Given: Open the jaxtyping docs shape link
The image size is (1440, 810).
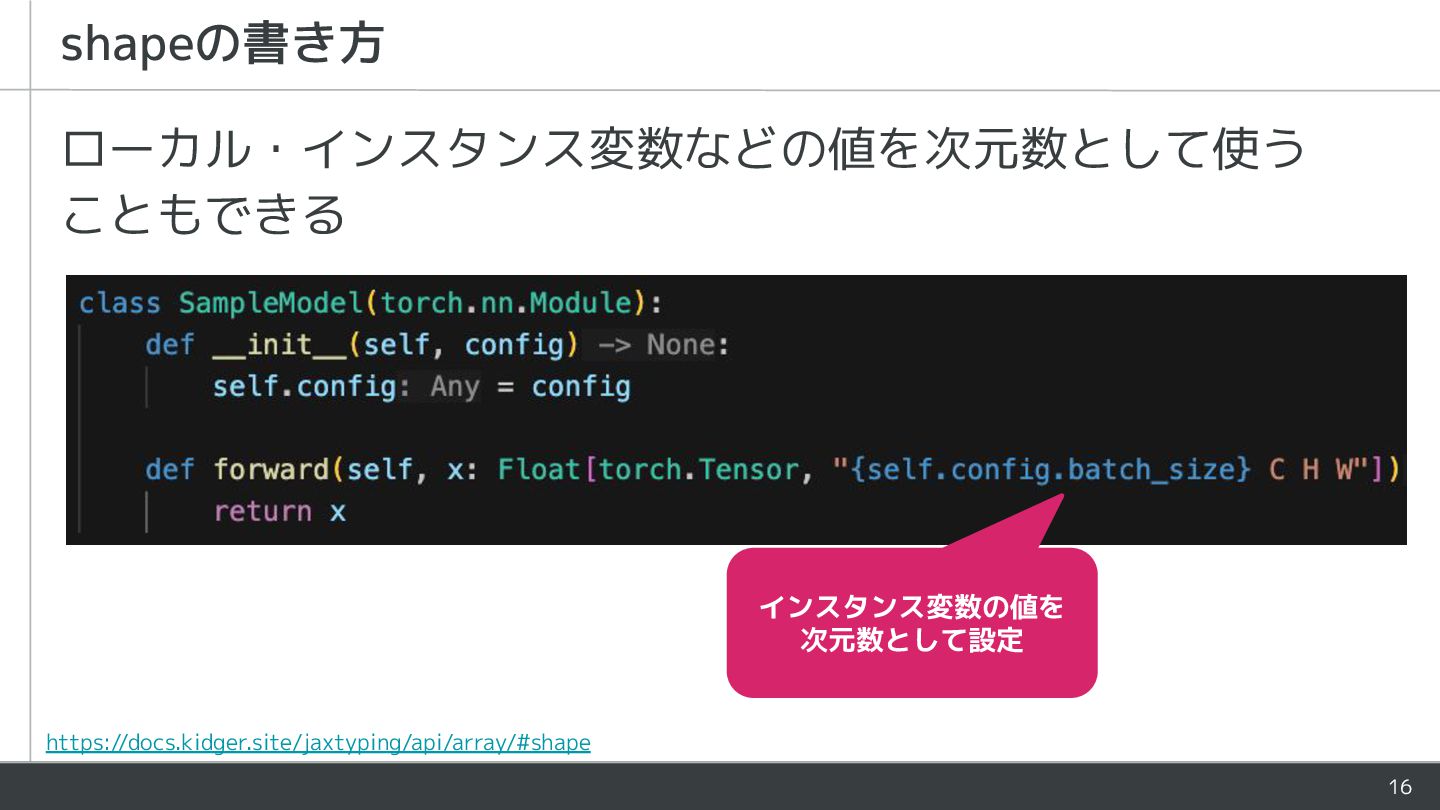Looking at the screenshot, I should point(318,743).
